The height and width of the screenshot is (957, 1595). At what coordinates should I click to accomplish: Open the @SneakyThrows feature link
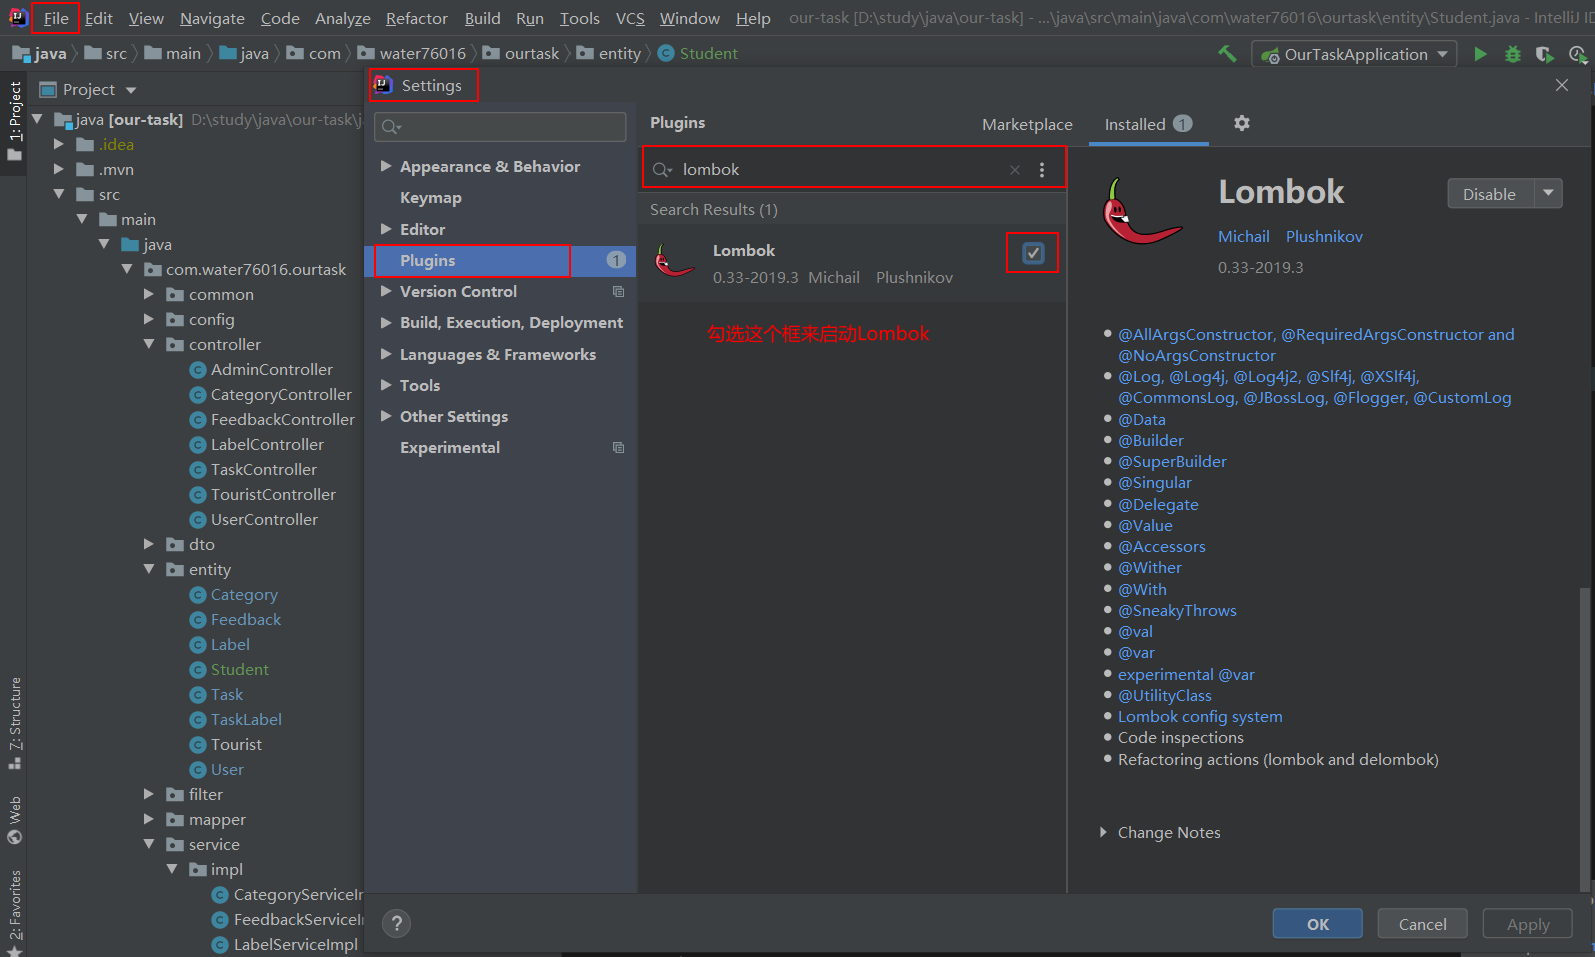click(x=1177, y=611)
